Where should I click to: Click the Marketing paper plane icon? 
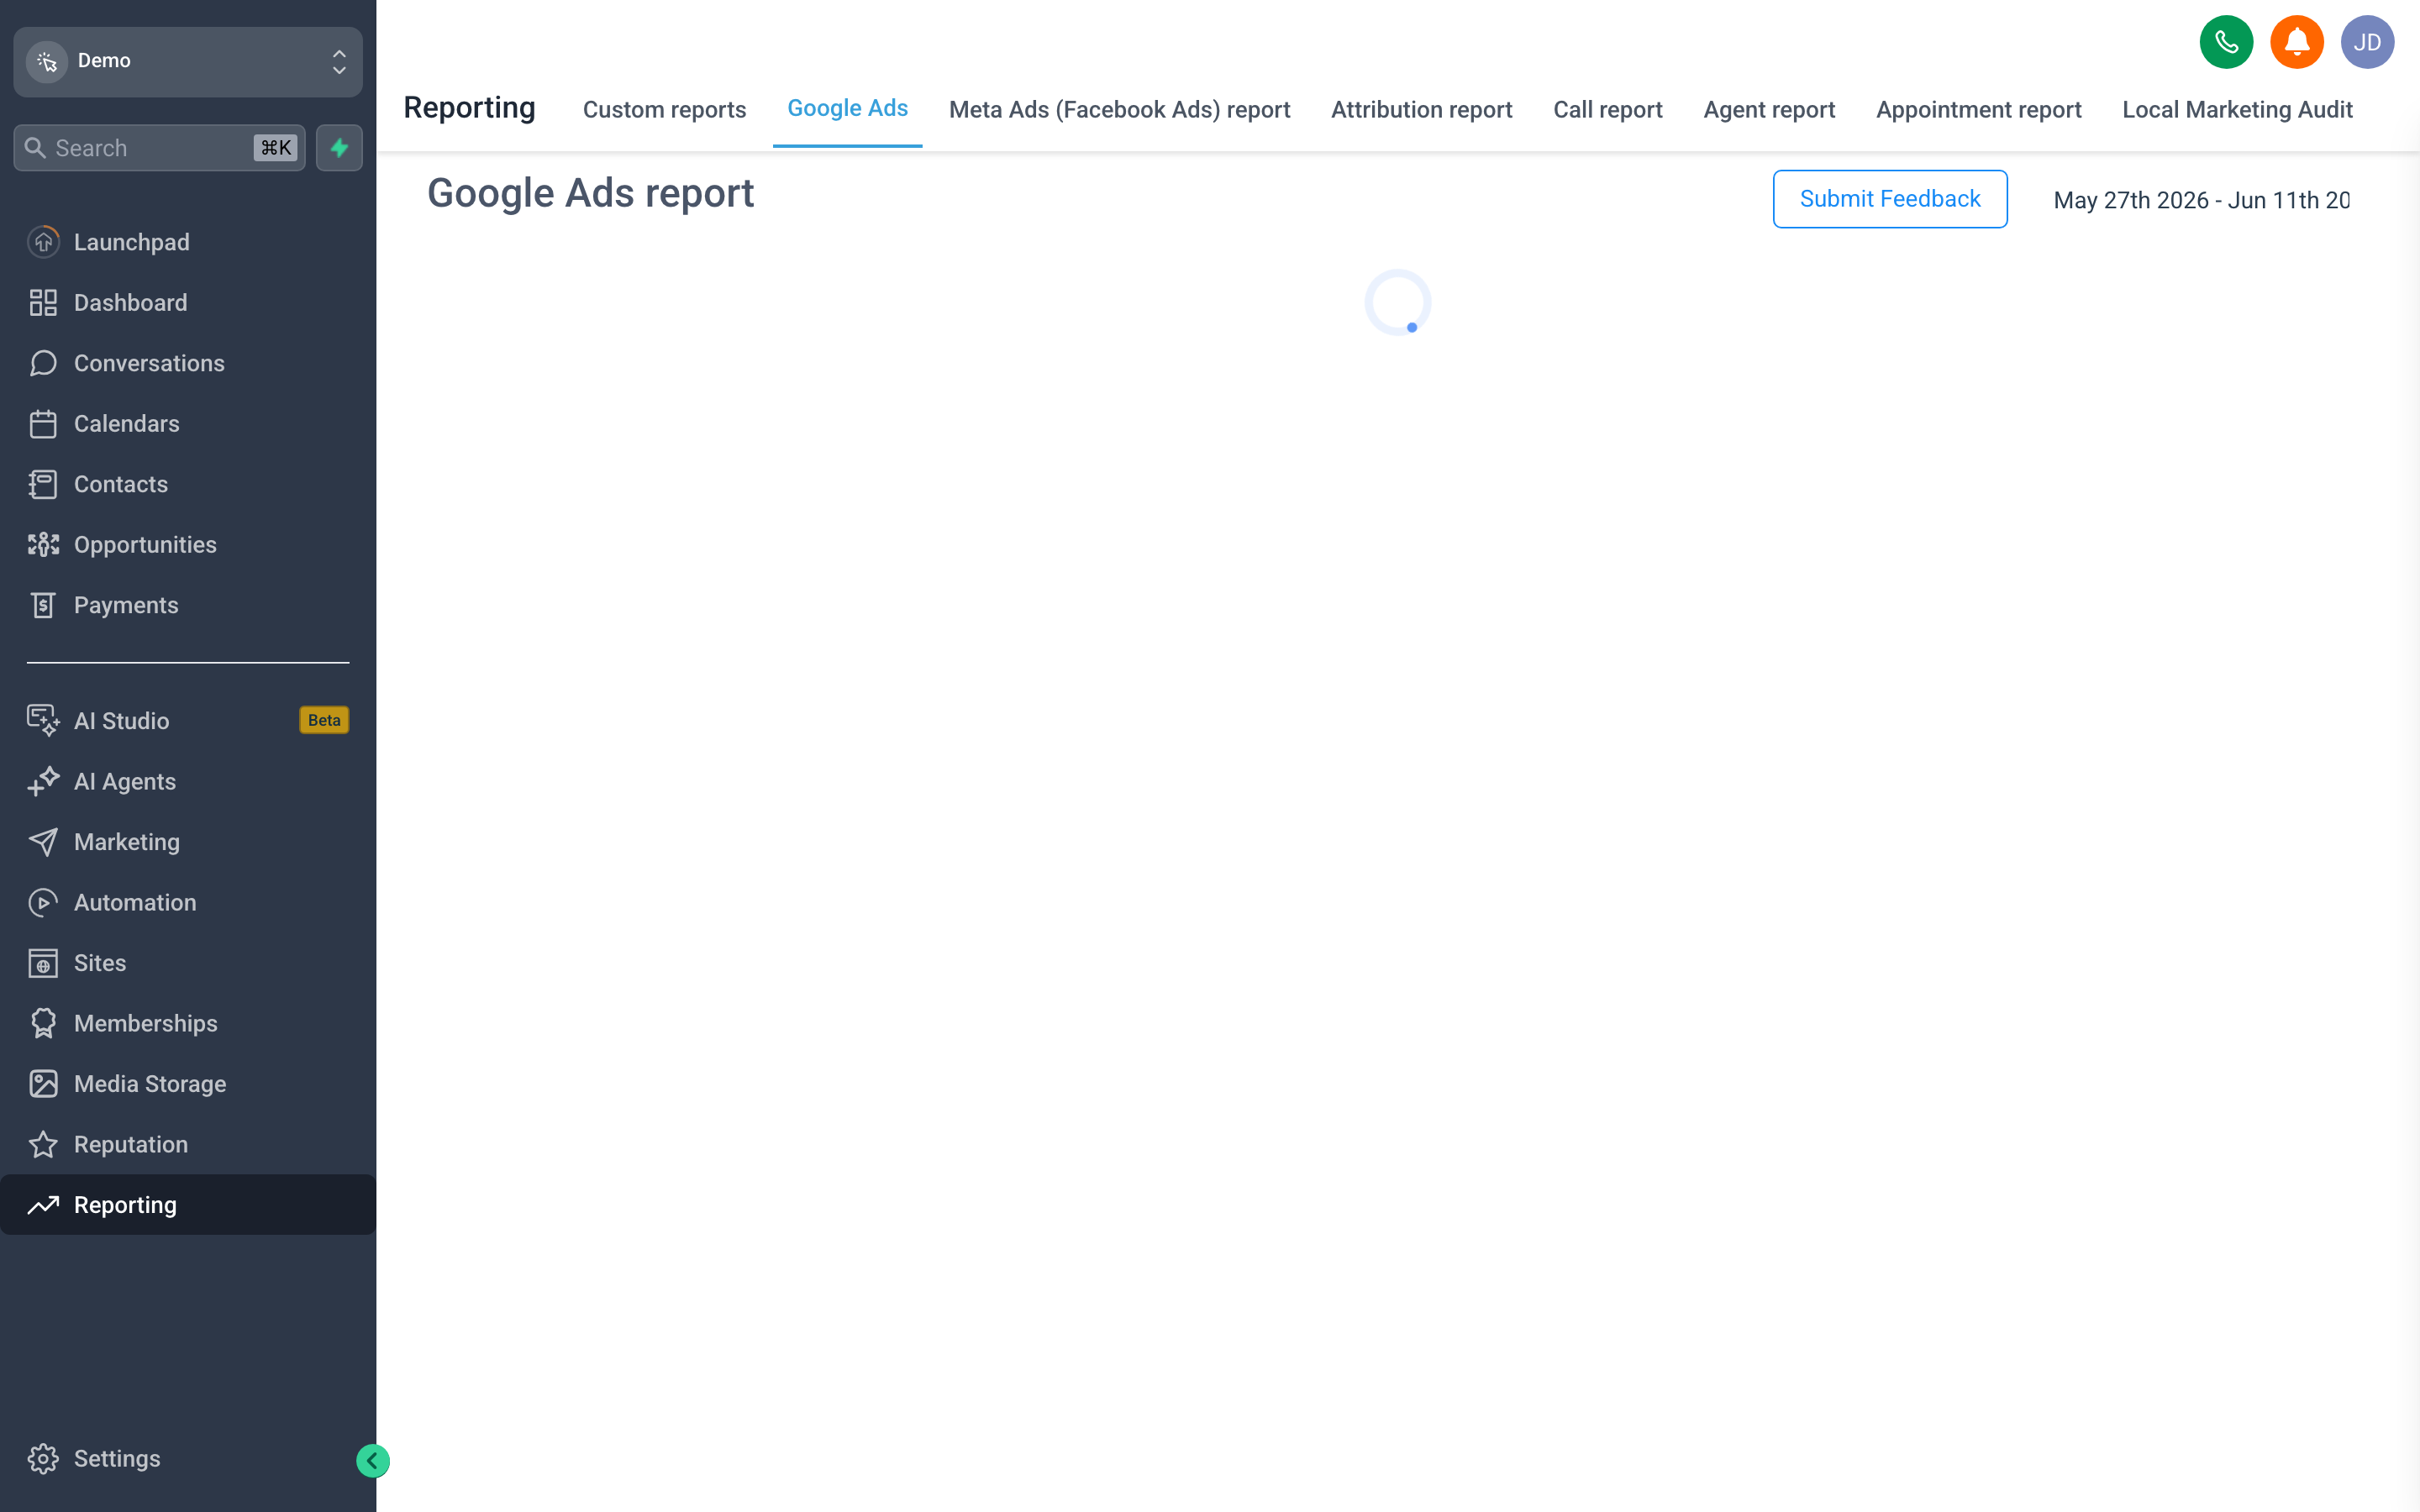tap(43, 842)
